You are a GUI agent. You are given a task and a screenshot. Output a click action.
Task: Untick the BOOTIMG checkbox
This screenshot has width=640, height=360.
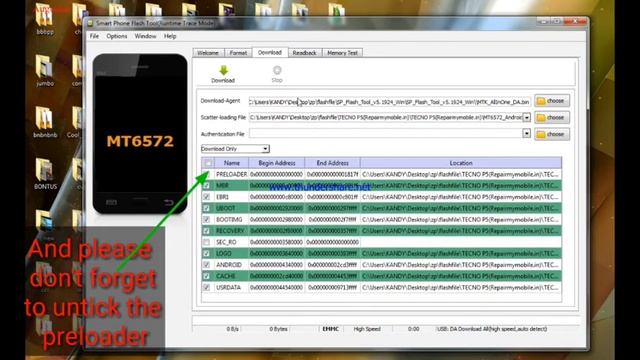click(x=207, y=220)
